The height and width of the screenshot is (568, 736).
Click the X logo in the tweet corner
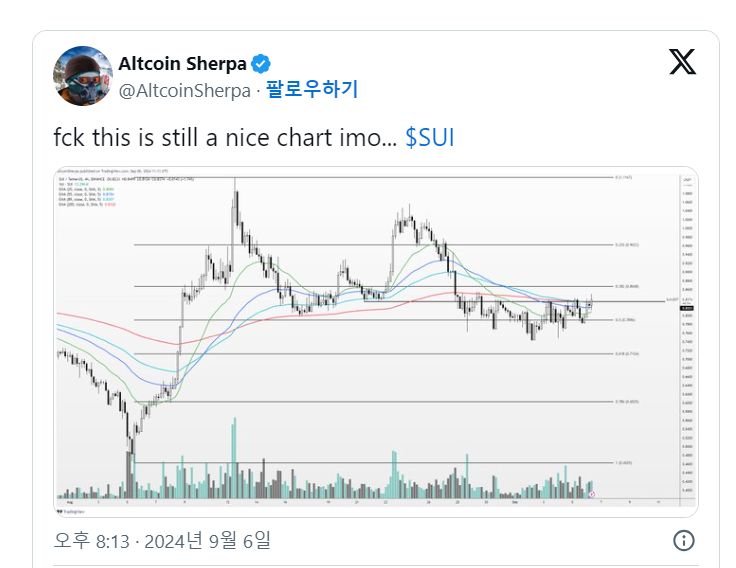pos(682,63)
